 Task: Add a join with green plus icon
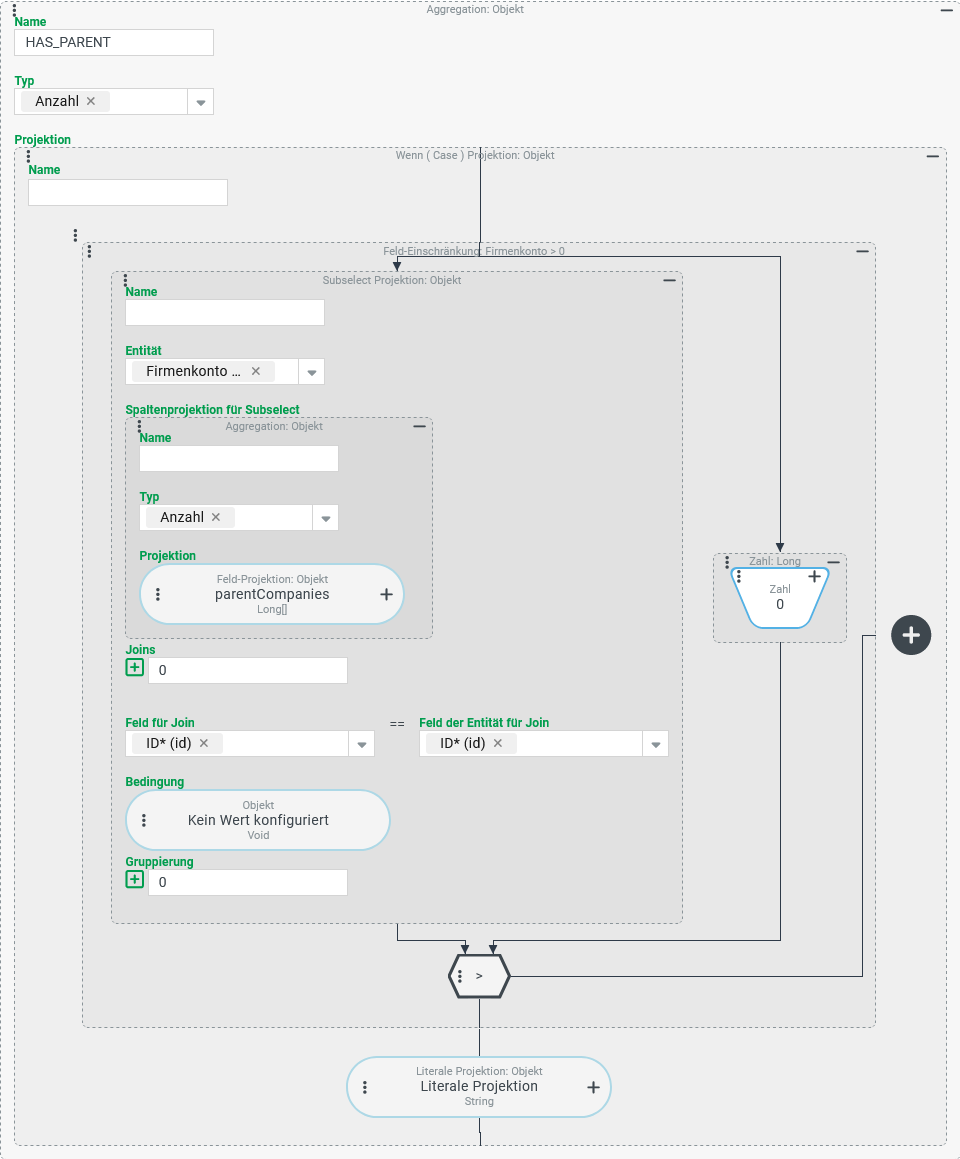pos(135,668)
